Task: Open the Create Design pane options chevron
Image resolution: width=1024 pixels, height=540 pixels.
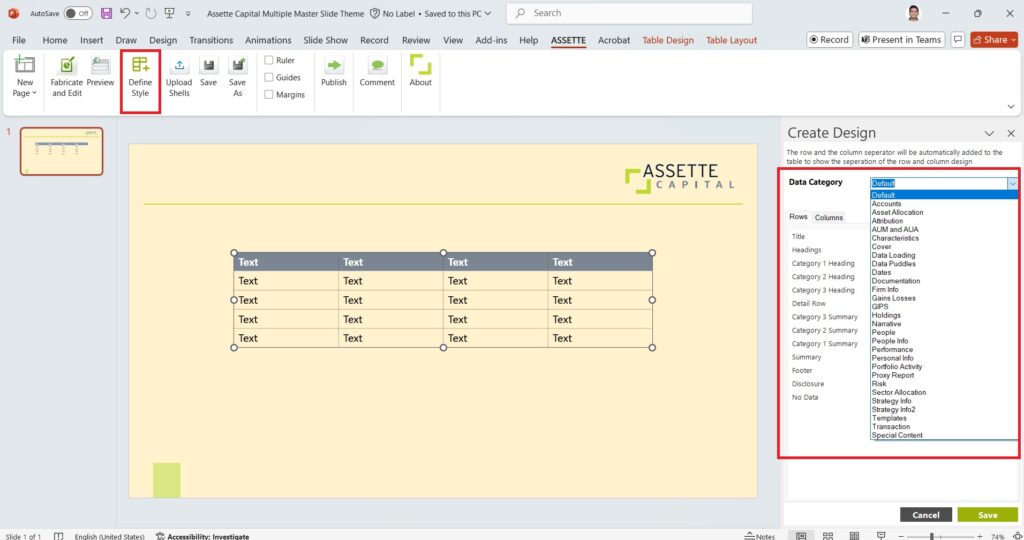Action: [989, 133]
